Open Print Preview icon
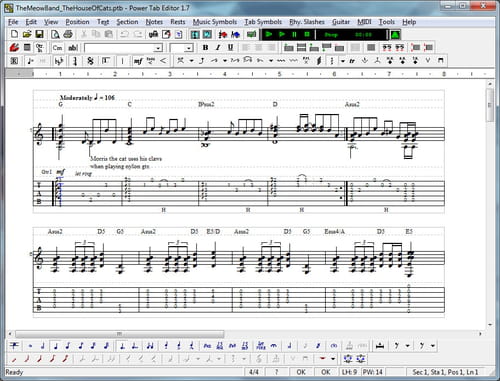Image resolution: width=500 pixels, height=381 pixels. click(x=55, y=34)
